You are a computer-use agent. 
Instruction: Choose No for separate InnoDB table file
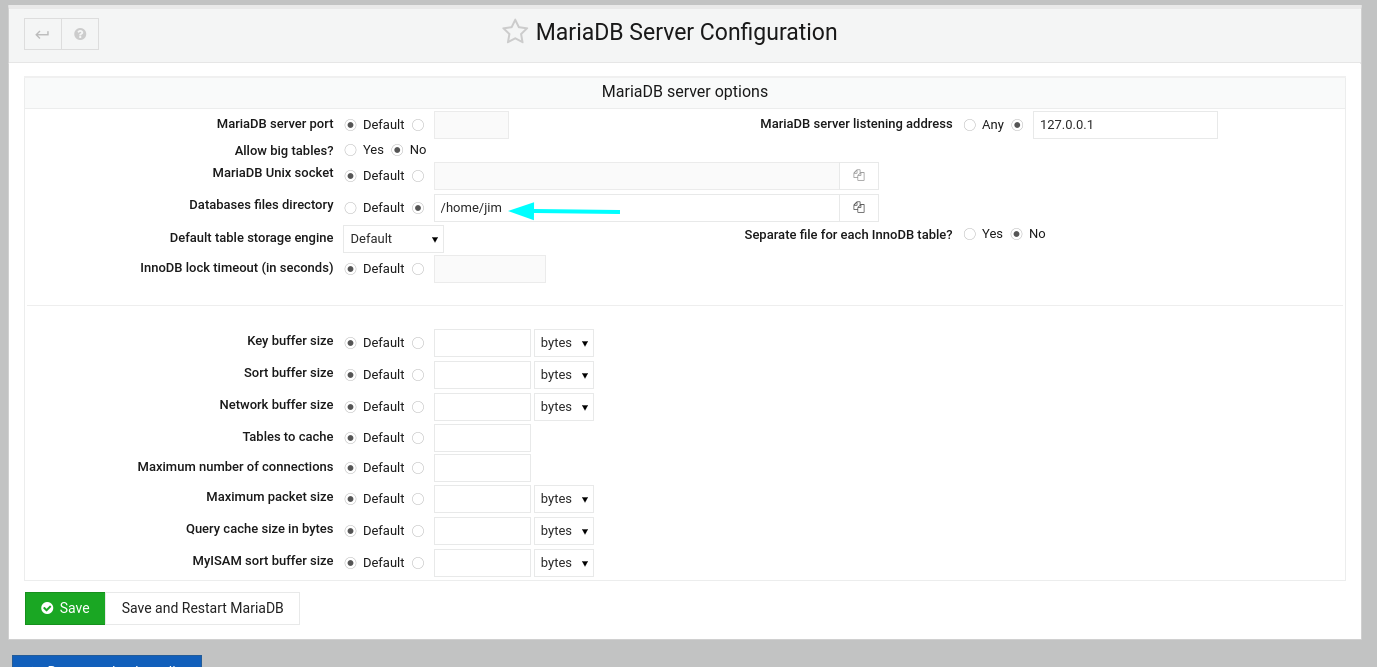click(1017, 234)
